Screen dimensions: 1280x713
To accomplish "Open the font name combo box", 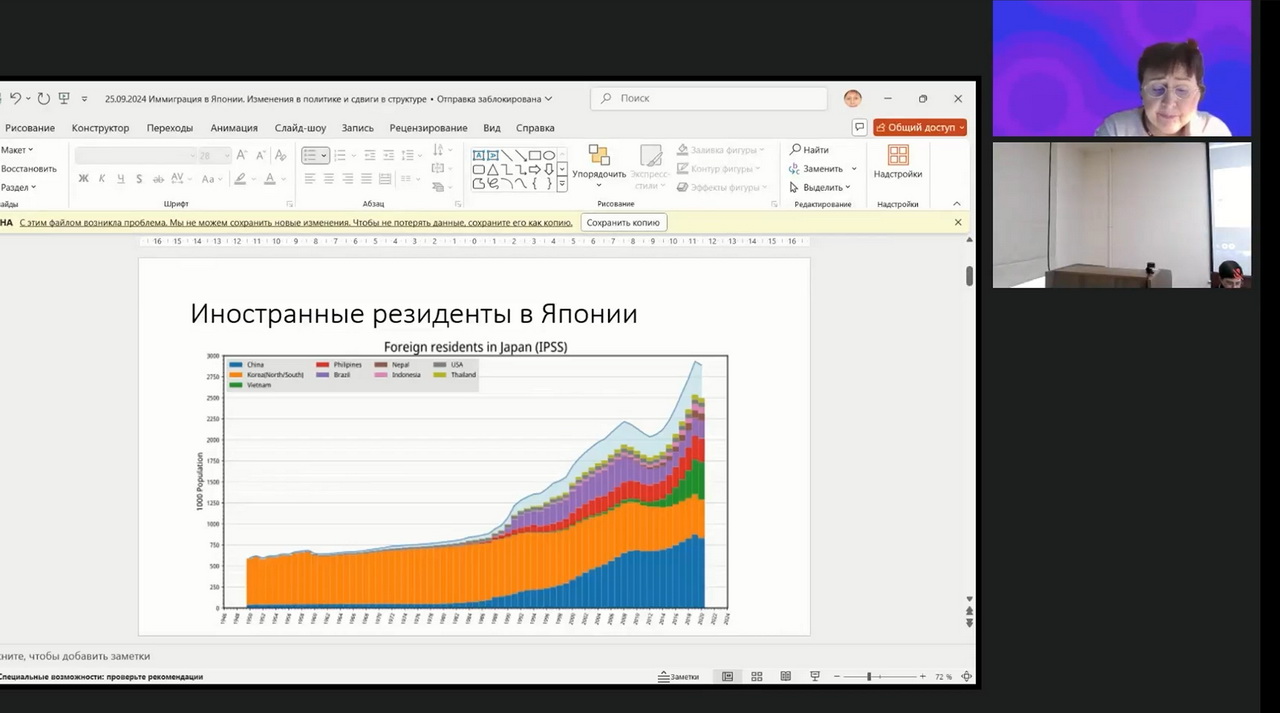I will pos(135,155).
